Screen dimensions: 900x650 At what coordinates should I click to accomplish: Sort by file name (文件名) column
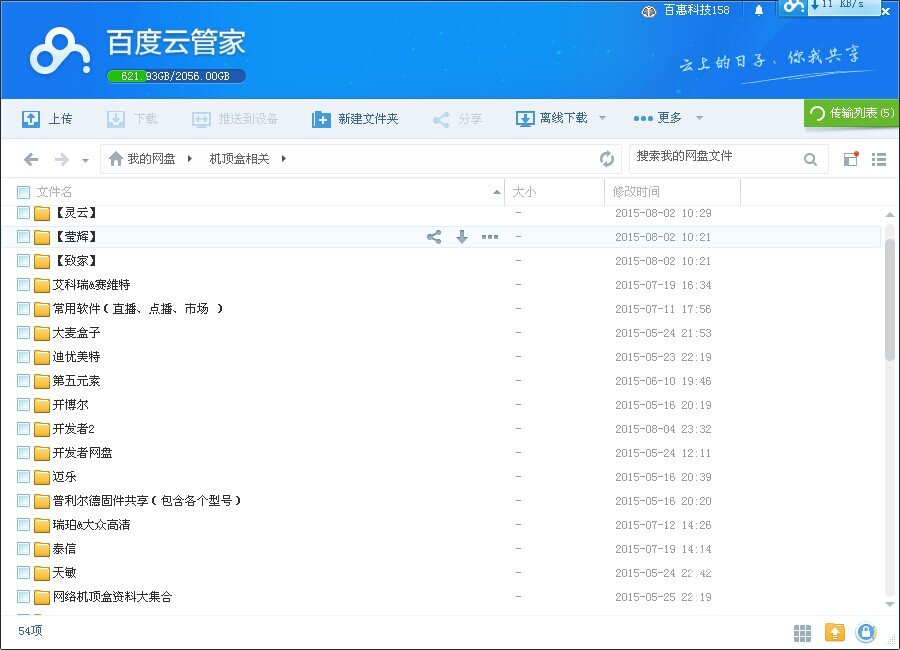(54, 192)
